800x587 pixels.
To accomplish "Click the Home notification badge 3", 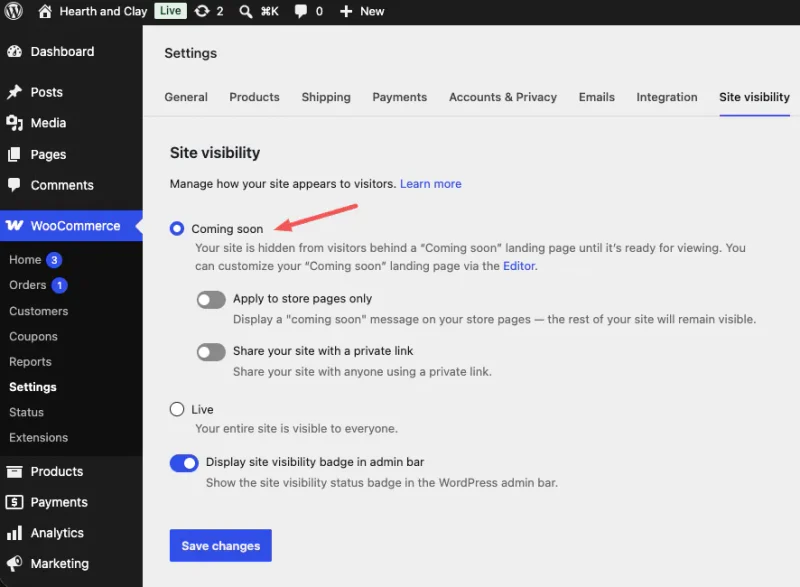I will [x=54, y=260].
